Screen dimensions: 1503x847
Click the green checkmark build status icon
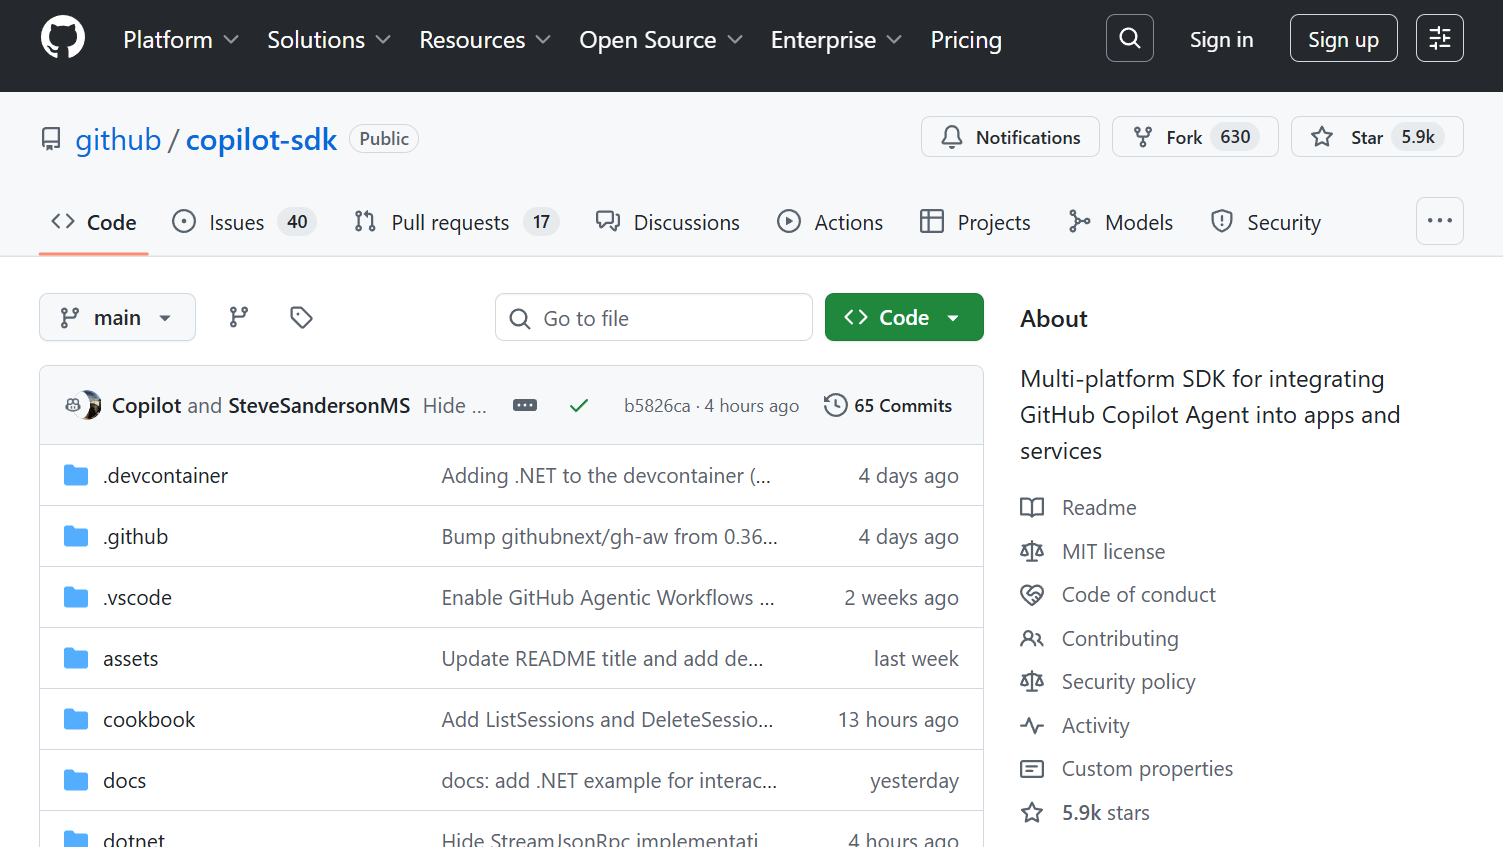pyautogui.click(x=579, y=405)
